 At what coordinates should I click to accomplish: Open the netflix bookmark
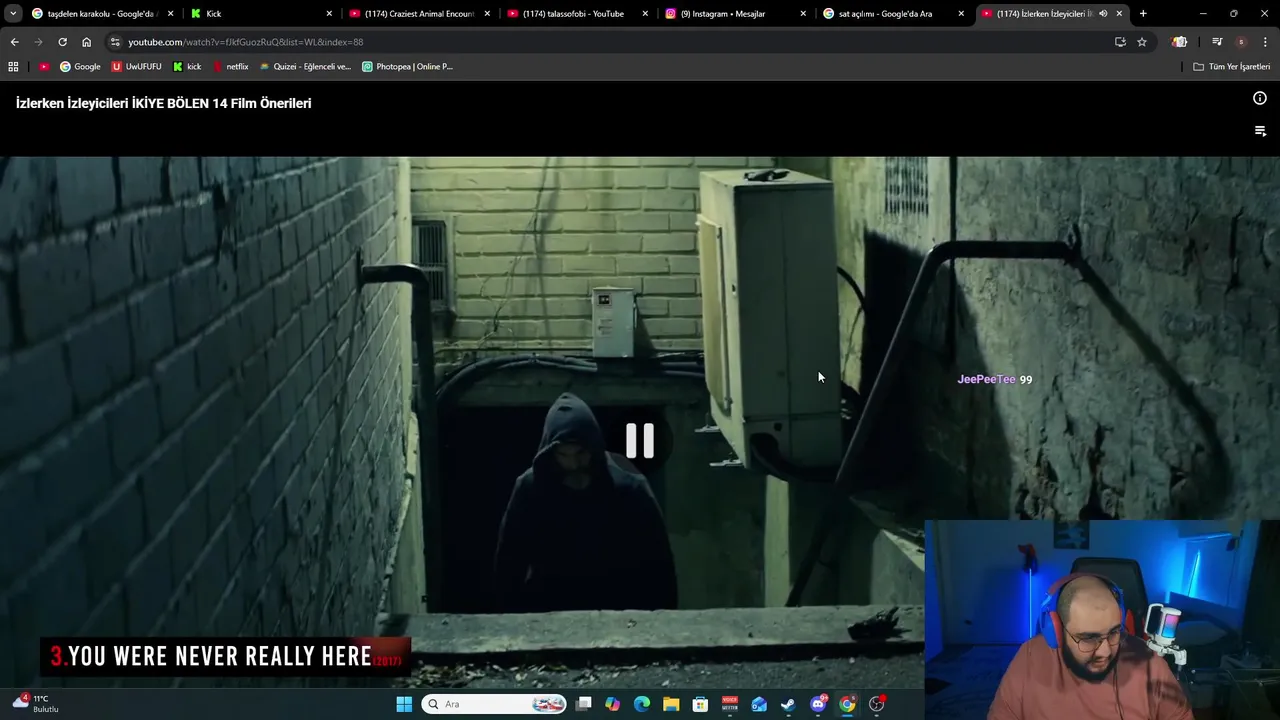[231, 67]
